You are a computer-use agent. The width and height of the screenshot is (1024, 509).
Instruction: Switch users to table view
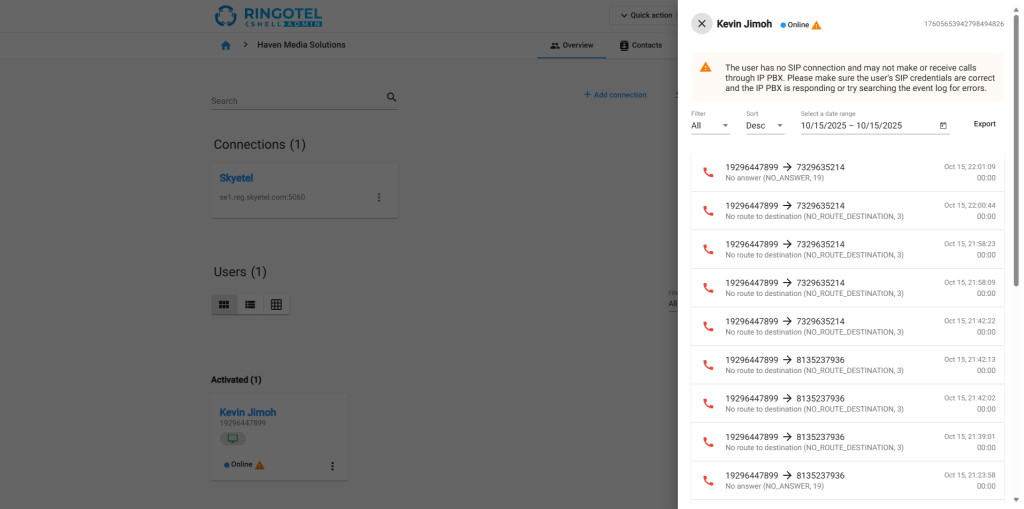(276, 304)
